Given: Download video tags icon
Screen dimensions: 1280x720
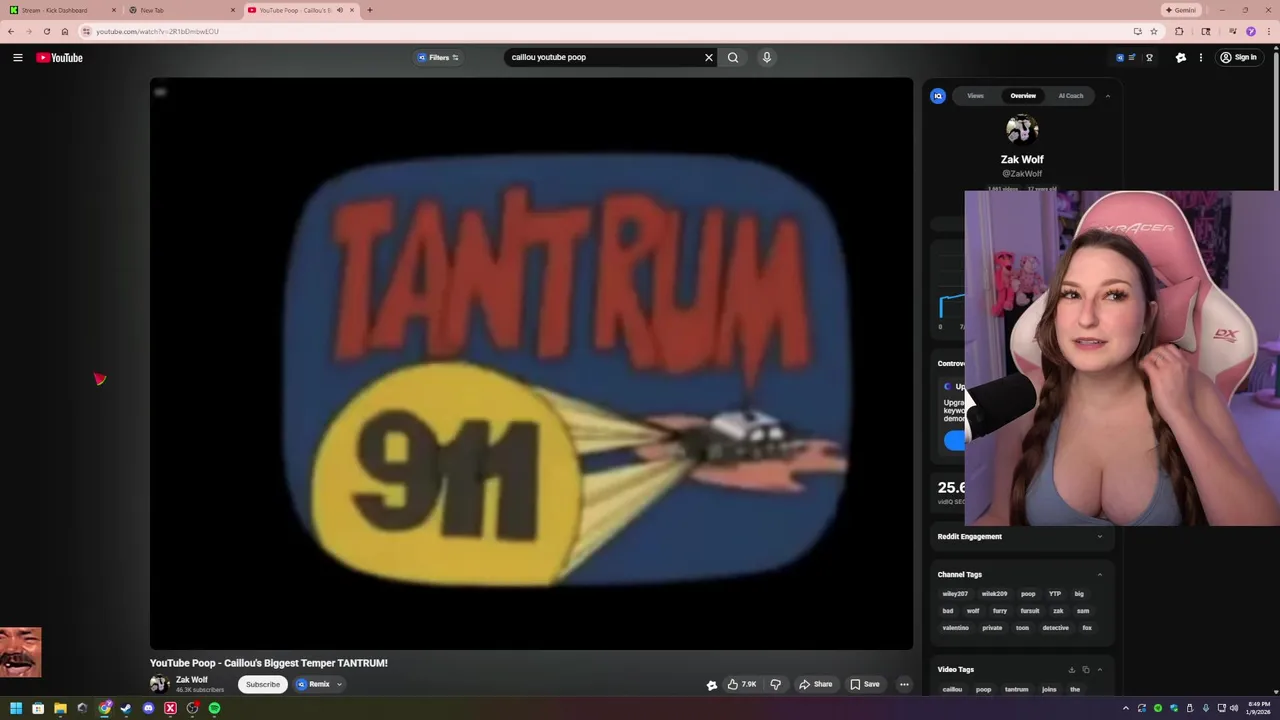Looking at the screenshot, I should point(1072,670).
